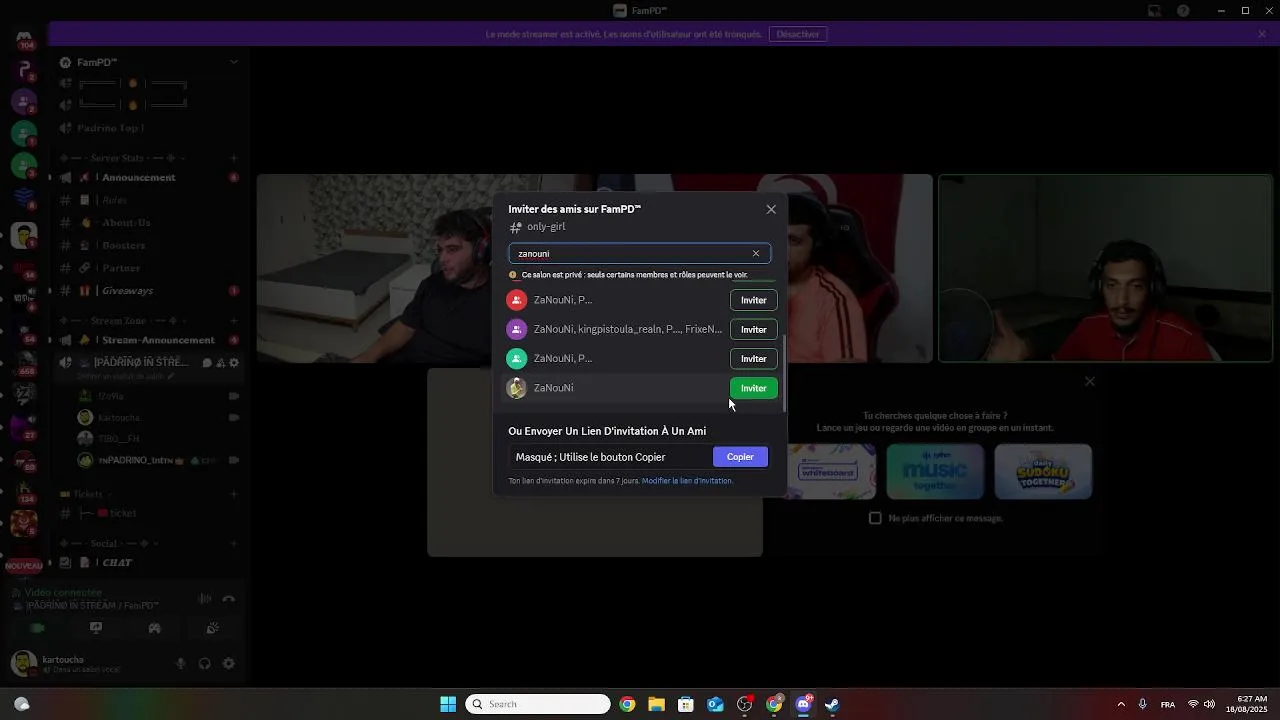
Task: Open the About Us channel
Action: [x=148, y=223]
